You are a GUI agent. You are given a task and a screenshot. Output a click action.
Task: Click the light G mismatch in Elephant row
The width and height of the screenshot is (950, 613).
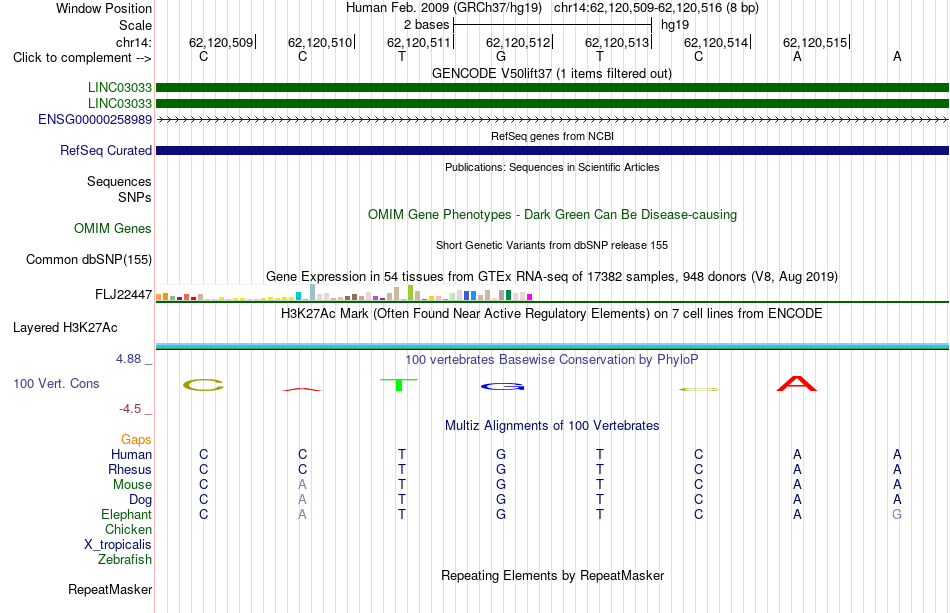897,514
